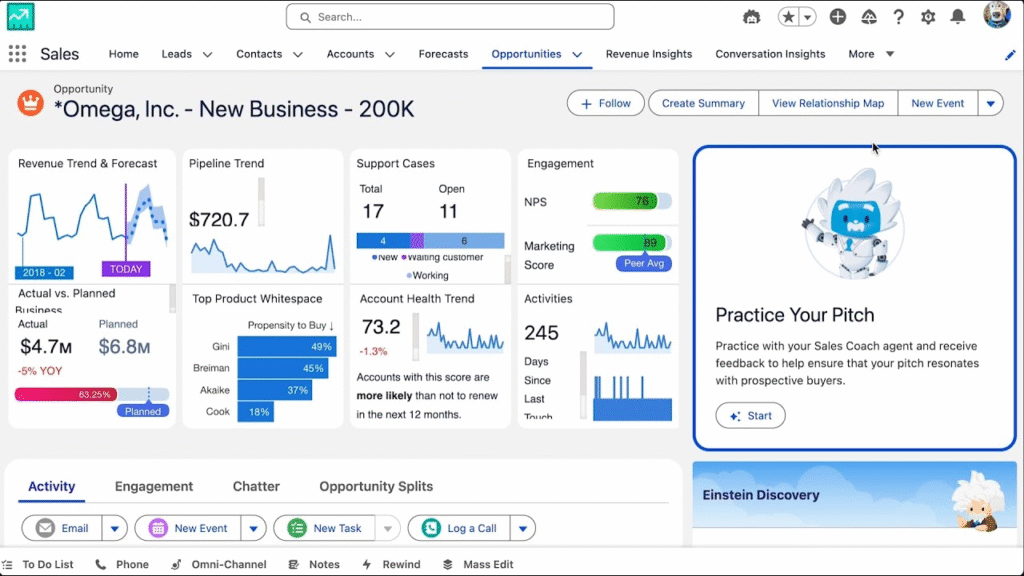The width and height of the screenshot is (1024, 576).
Task: Open the user avatar profile menu
Action: click(x=996, y=15)
